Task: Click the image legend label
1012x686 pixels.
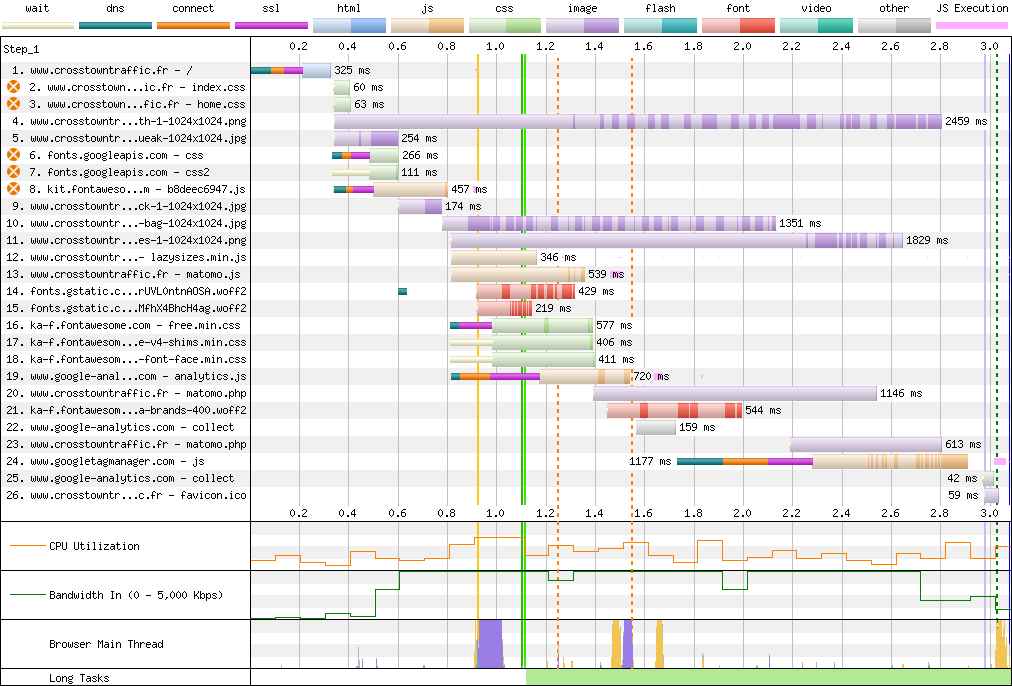Action: pos(582,8)
